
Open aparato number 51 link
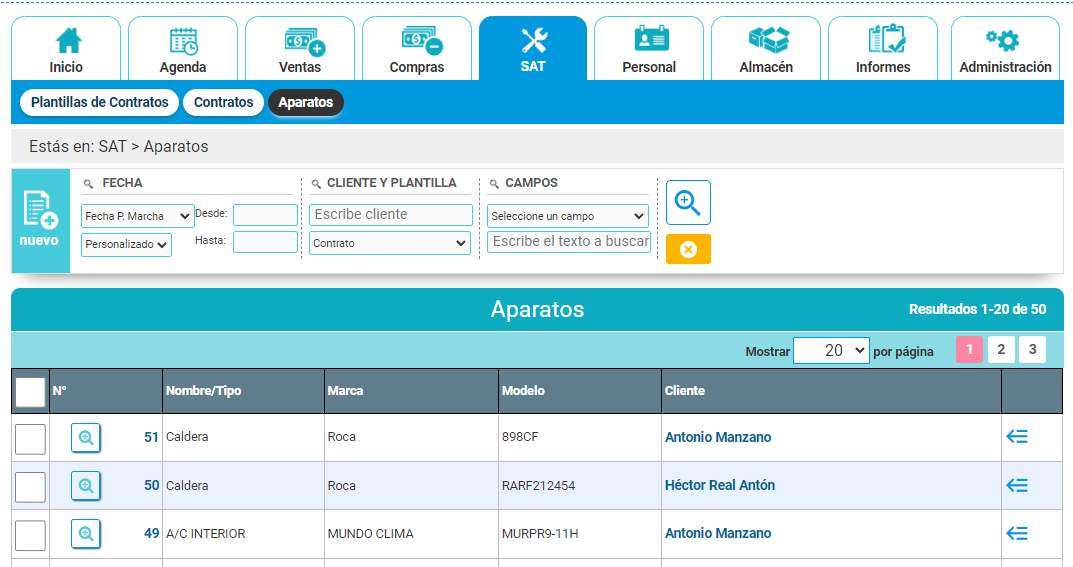pos(151,437)
